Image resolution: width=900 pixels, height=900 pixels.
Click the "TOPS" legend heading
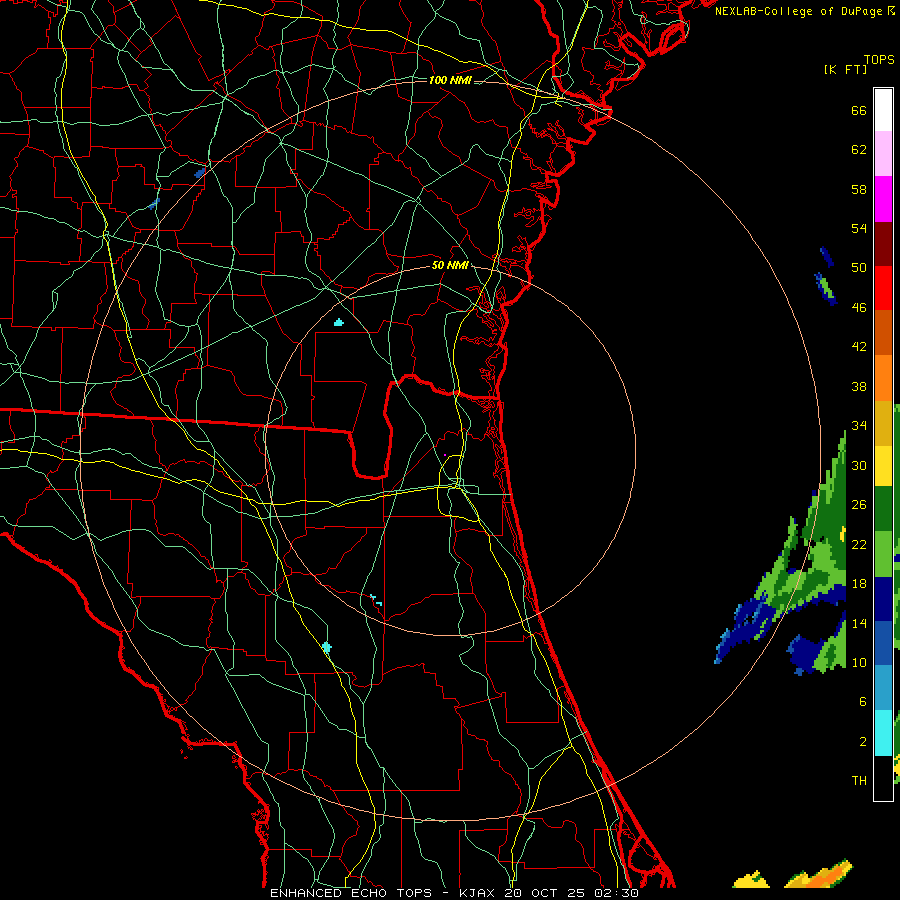pyautogui.click(x=879, y=60)
